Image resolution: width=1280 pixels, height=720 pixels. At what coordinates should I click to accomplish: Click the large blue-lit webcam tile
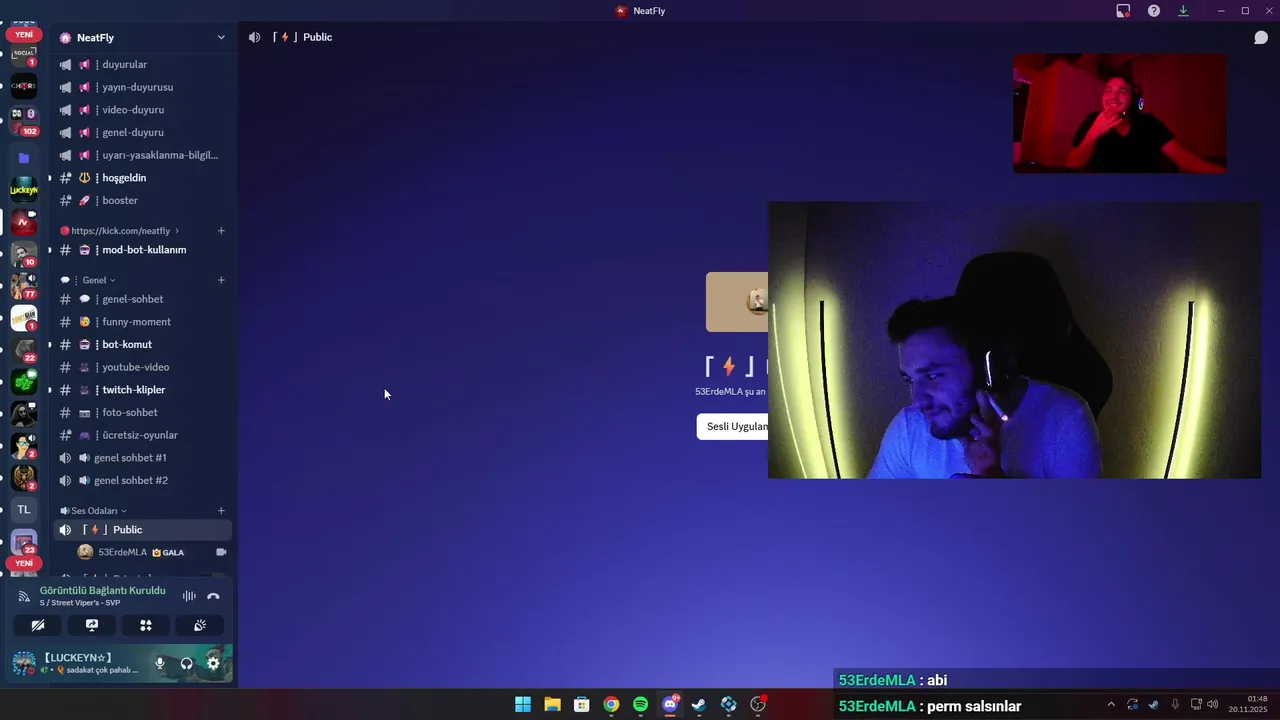[x=1014, y=340]
